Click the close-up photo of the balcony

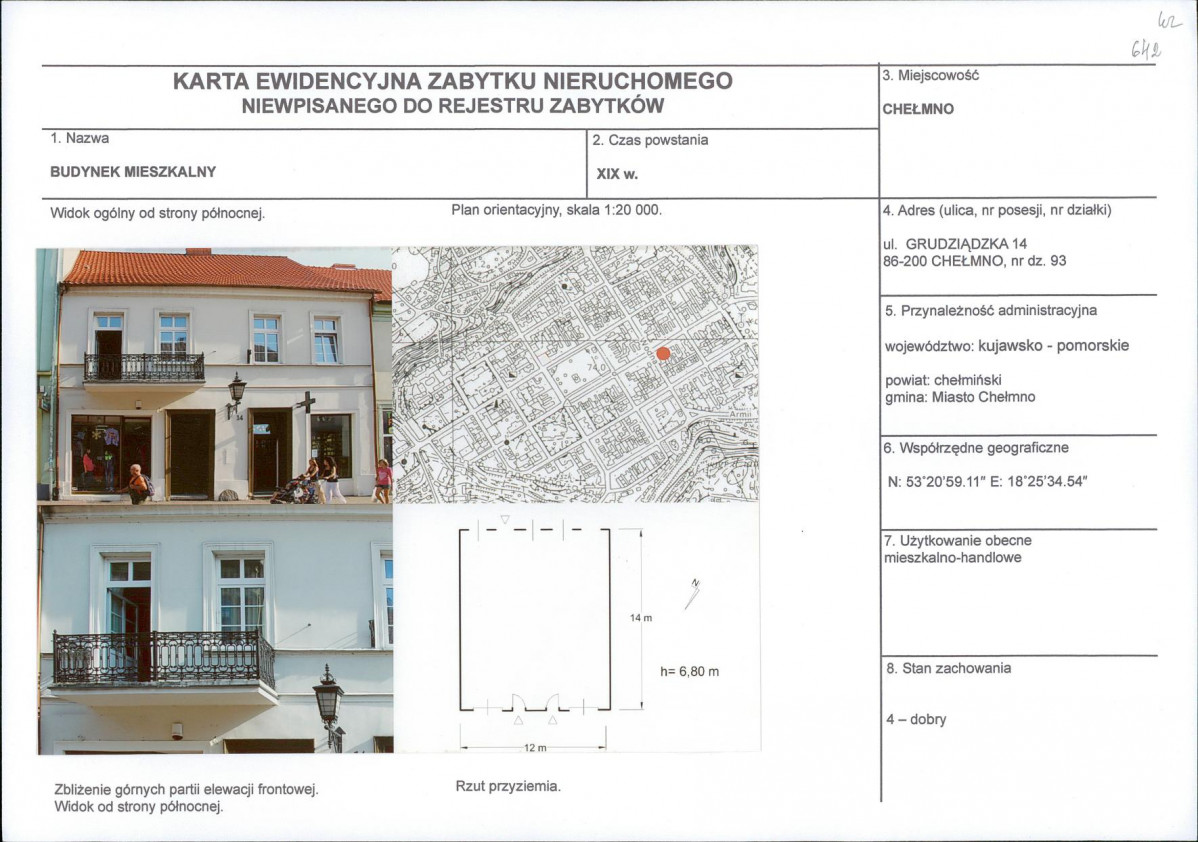pos(215,629)
